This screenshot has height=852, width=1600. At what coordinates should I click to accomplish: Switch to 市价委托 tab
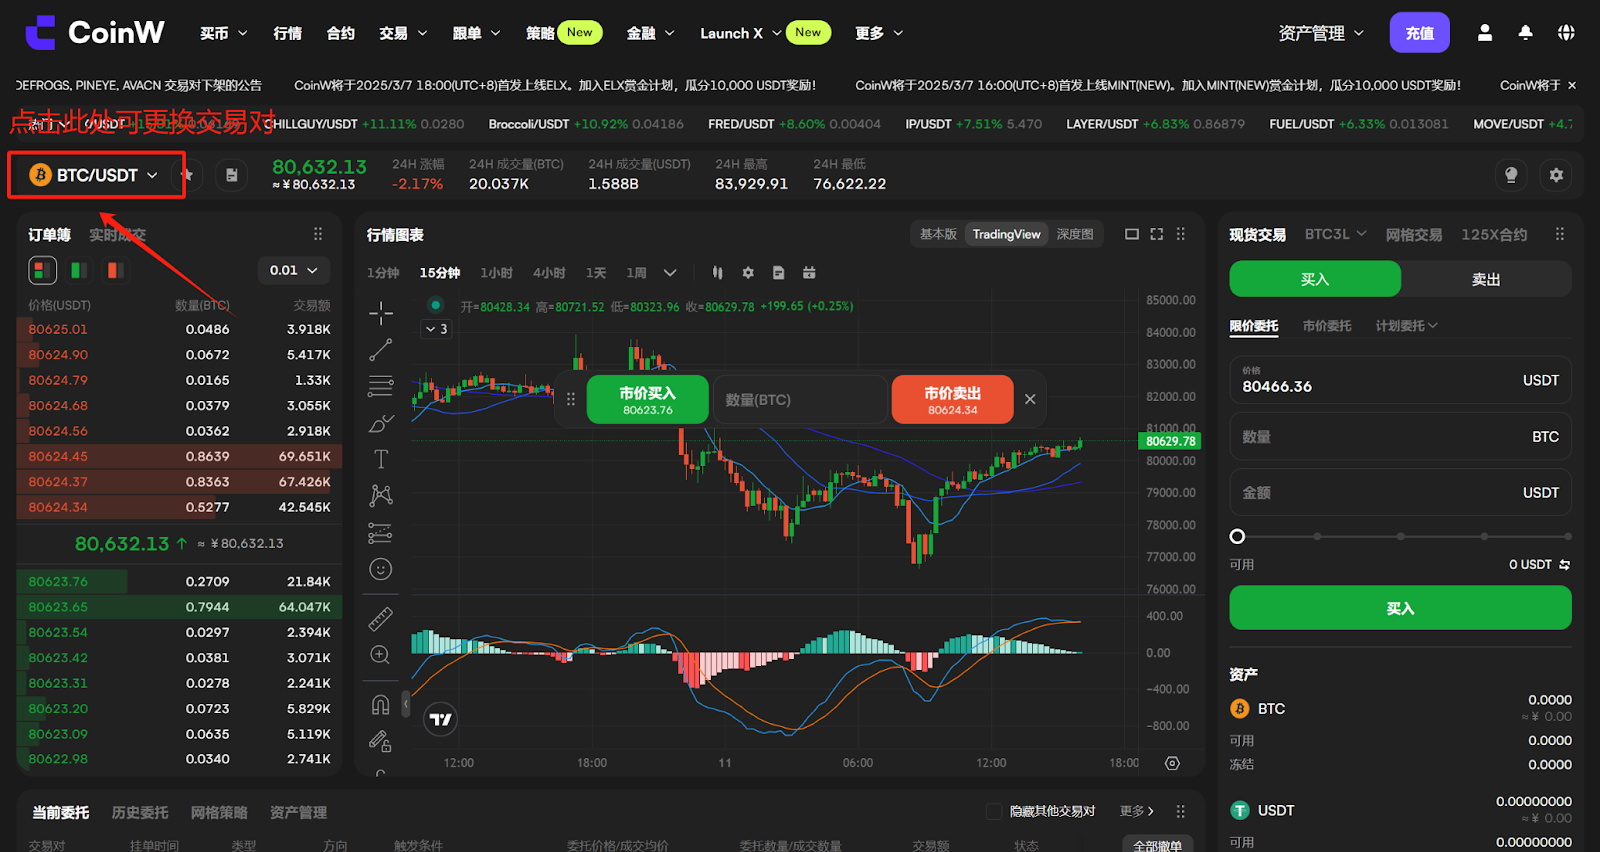click(1327, 326)
